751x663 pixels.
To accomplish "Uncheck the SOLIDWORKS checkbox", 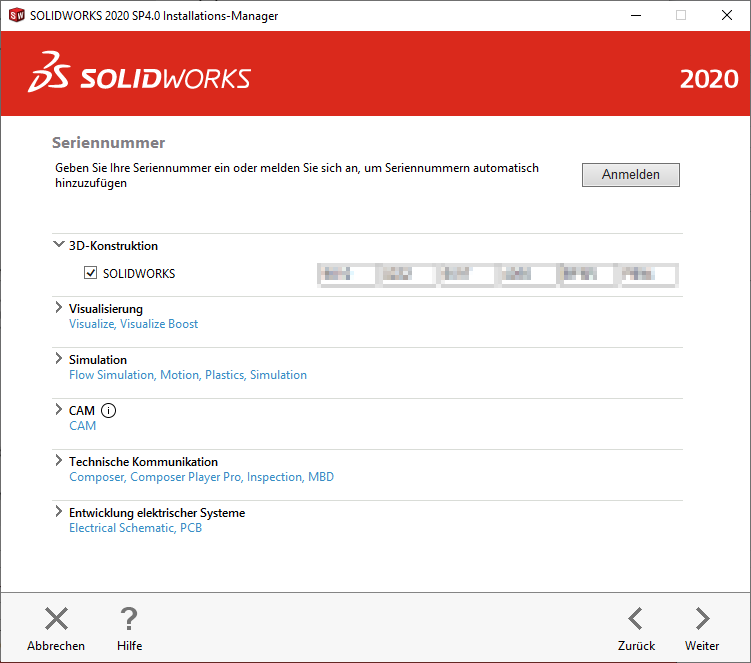I will pyautogui.click(x=91, y=273).
